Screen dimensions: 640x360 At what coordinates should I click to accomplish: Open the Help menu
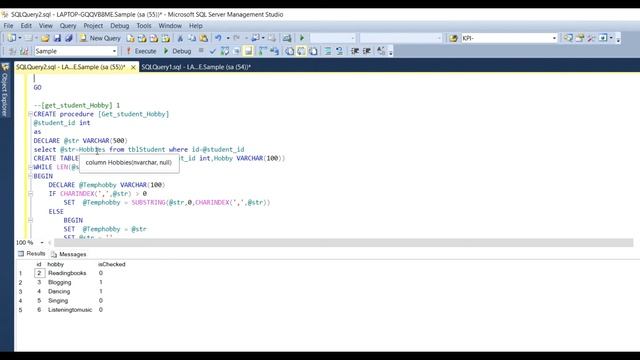point(196,26)
